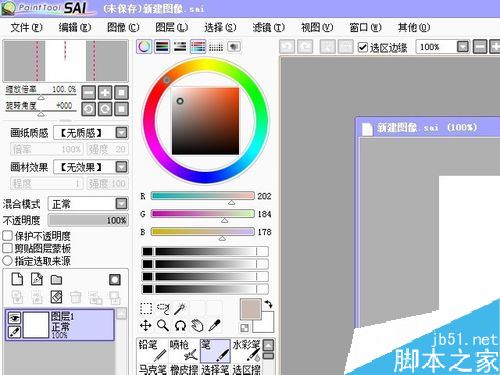500x375 pixels.
Task: Toggle the swatches grid panel icon
Action: (x=216, y=47)
